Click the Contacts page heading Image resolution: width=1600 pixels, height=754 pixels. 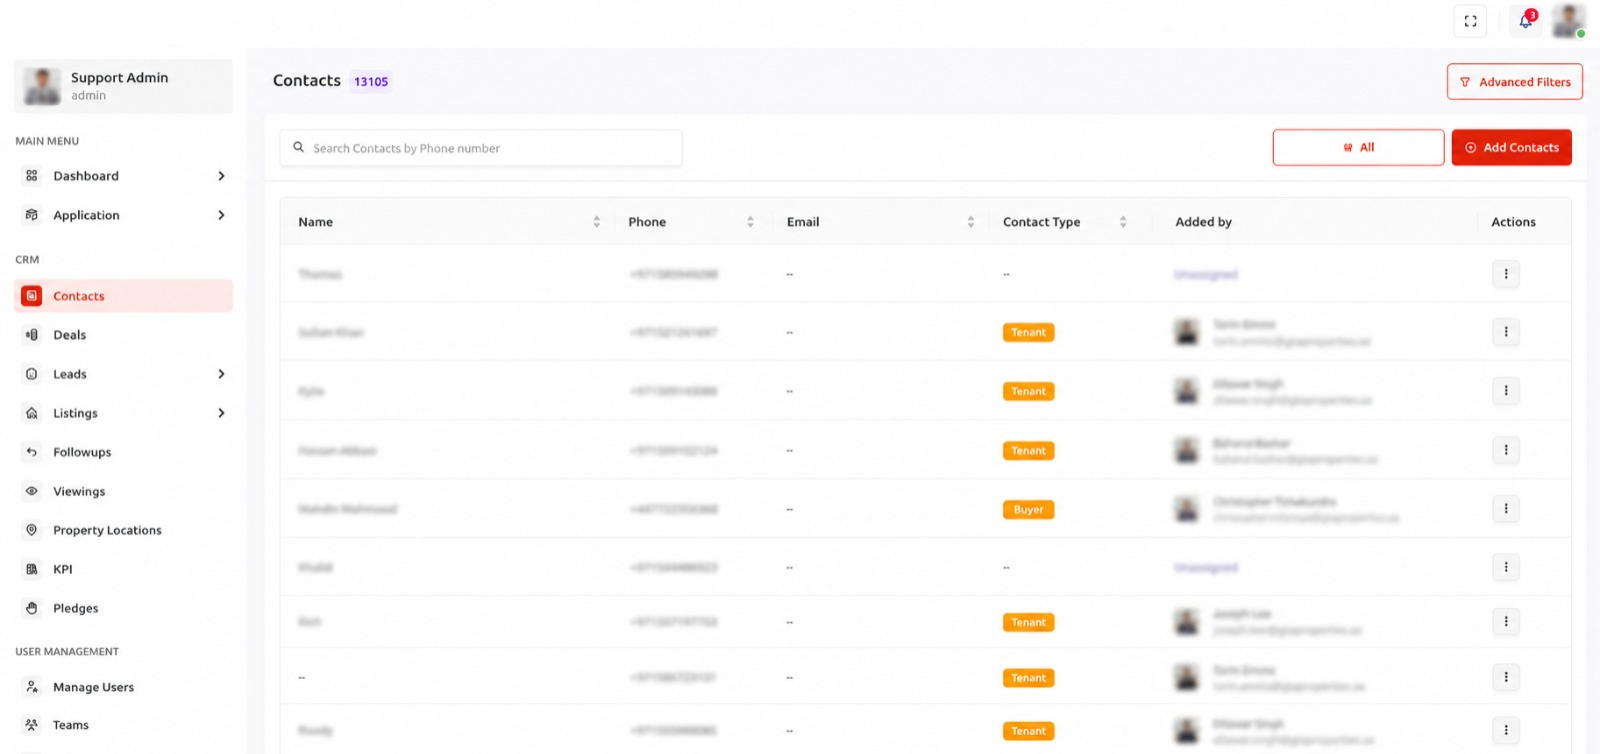307,81
